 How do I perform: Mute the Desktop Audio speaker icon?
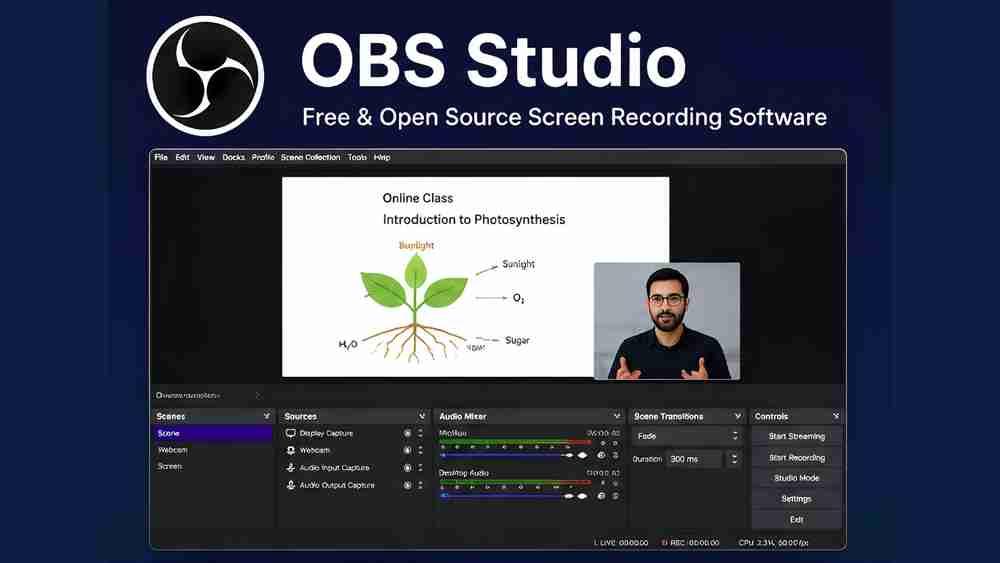(601, 495)
